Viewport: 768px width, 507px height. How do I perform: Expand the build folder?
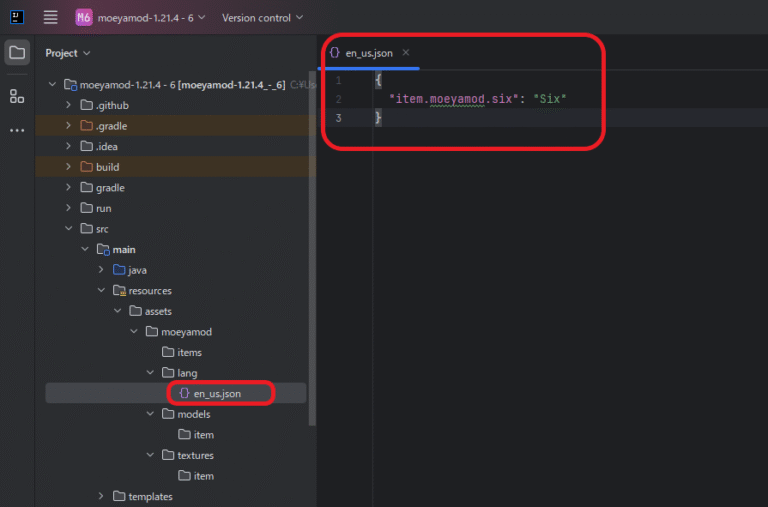click(x=69, y=167)
